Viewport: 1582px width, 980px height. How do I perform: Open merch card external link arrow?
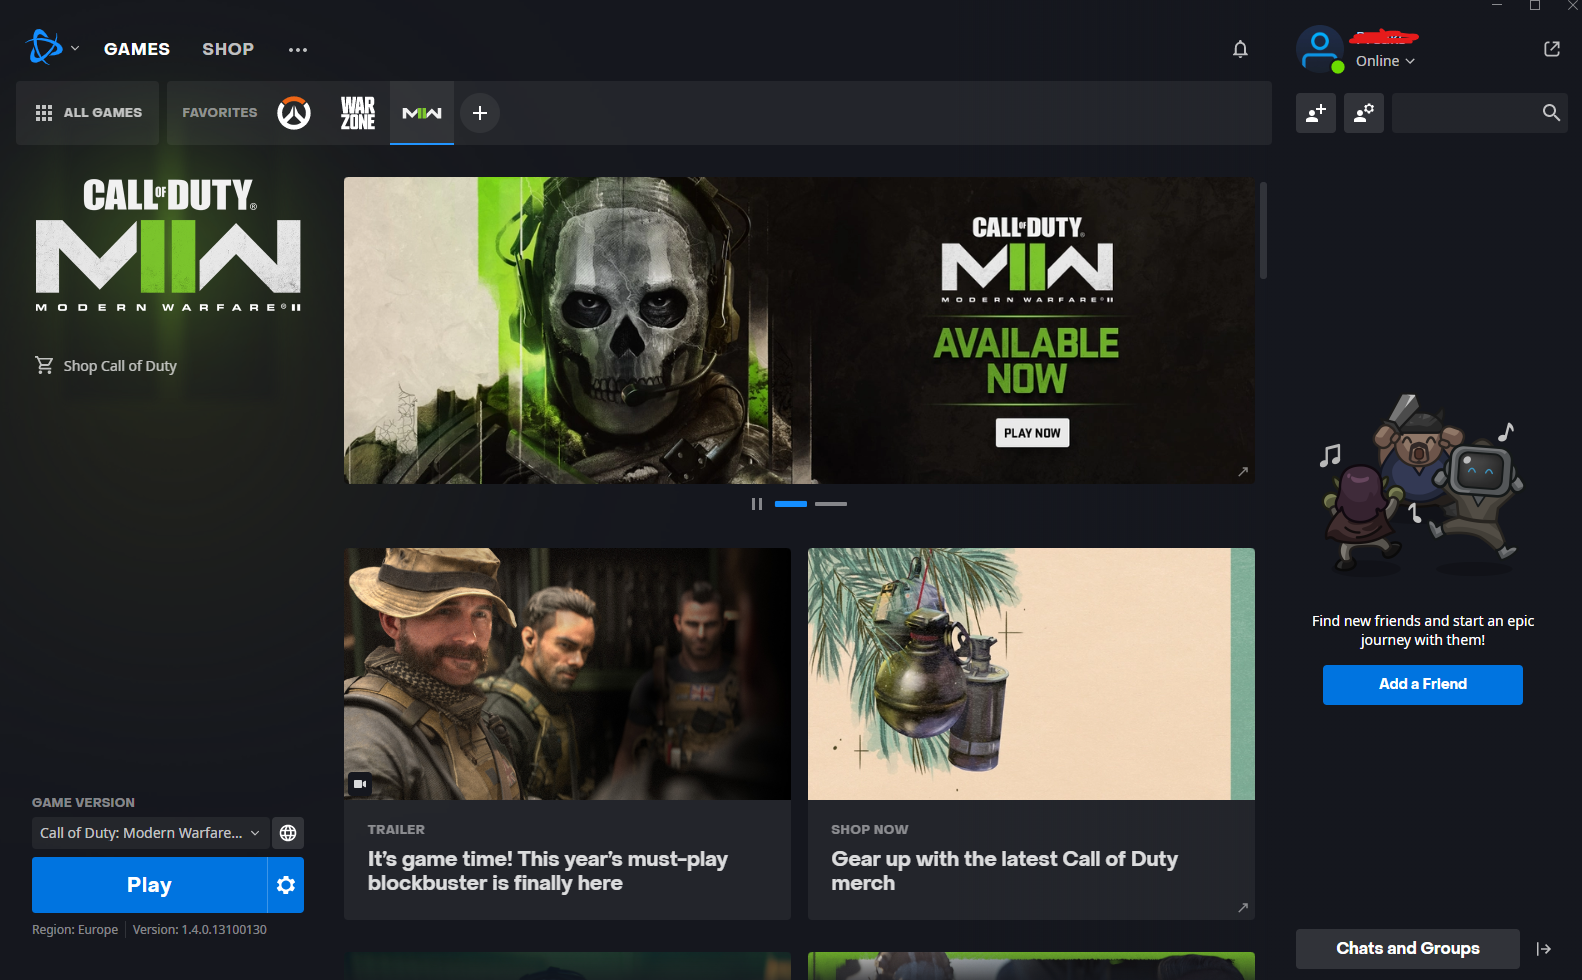click(1243, 908)
